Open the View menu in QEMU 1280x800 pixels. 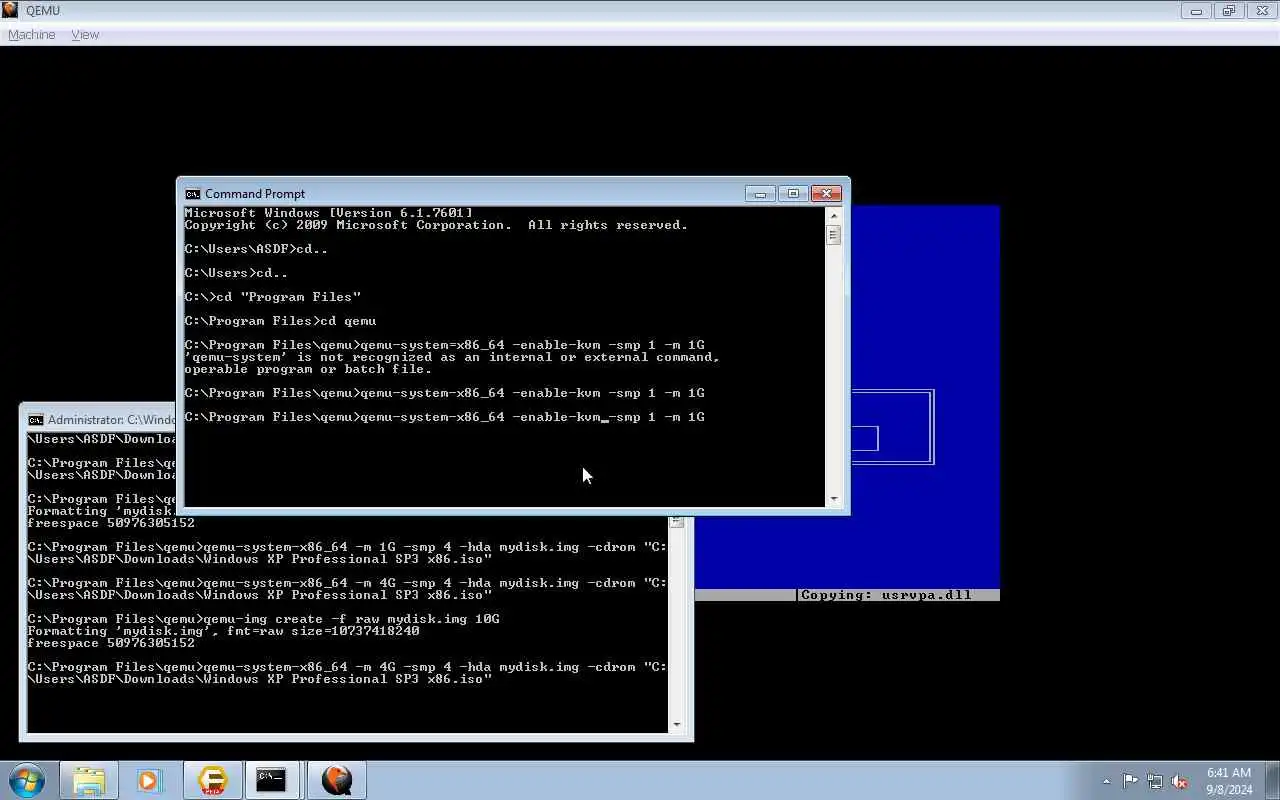click(85, 34)
